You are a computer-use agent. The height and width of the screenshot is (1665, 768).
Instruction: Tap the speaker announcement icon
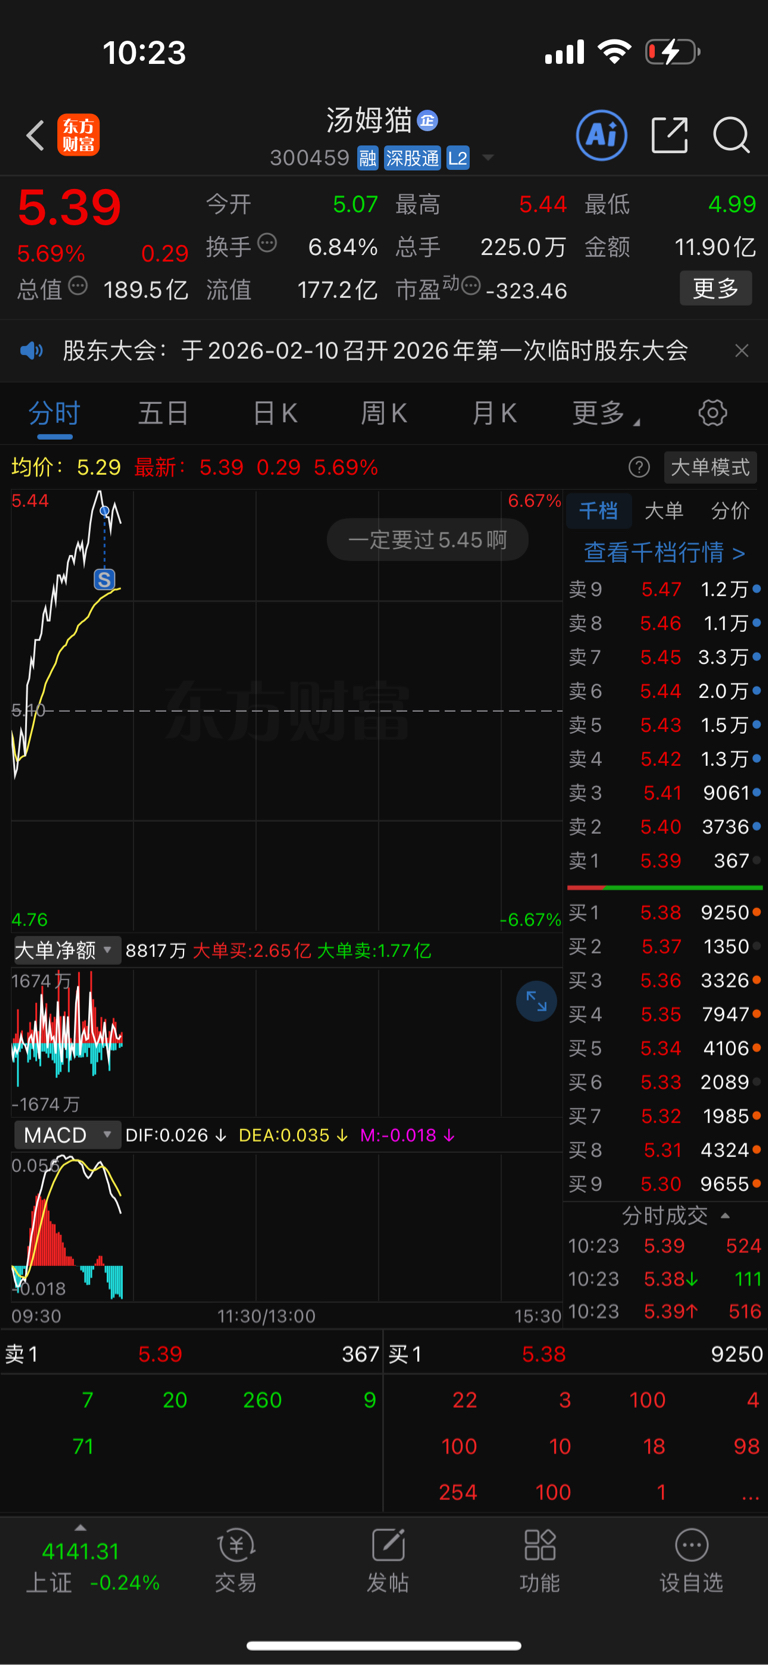coord(32,350)
